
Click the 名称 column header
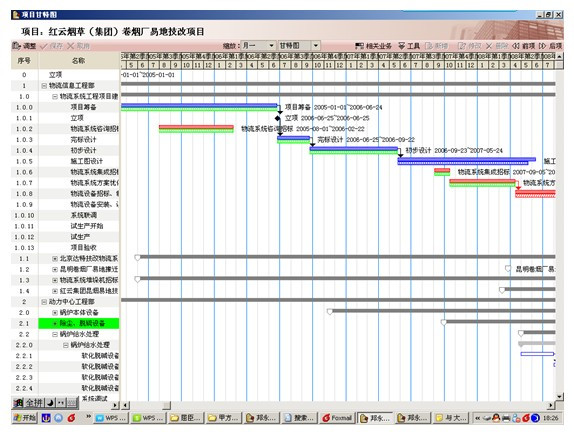click(79, 61)
